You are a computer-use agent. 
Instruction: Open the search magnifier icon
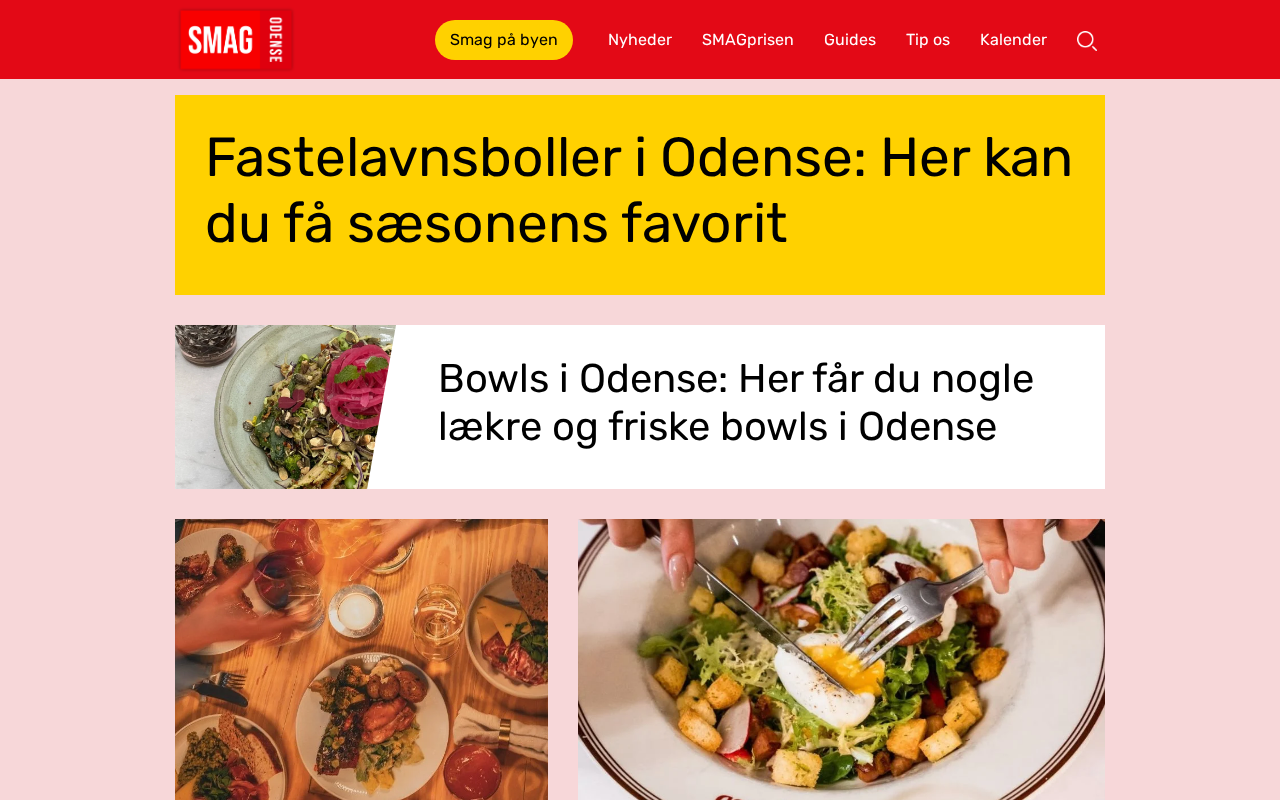(1086, 41)
